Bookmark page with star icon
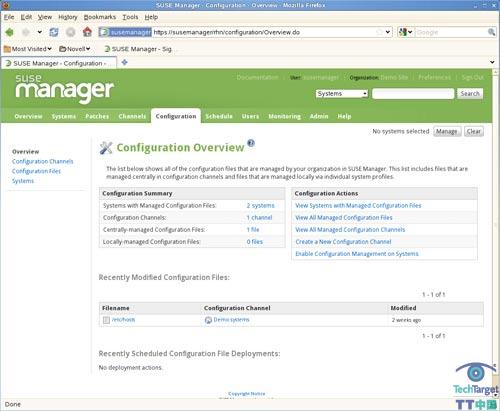 coord(379,32)
